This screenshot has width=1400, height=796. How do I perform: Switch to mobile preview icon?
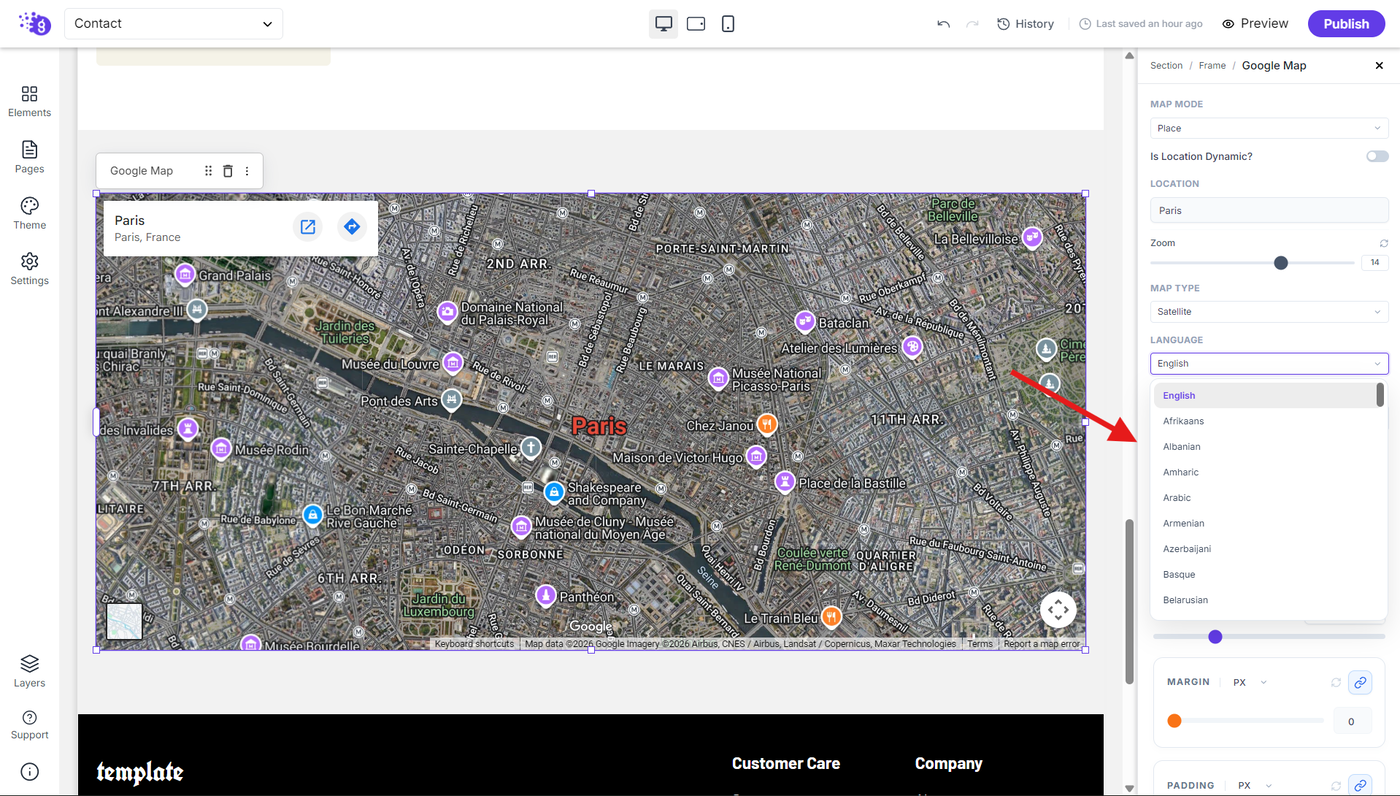point(728,23)
